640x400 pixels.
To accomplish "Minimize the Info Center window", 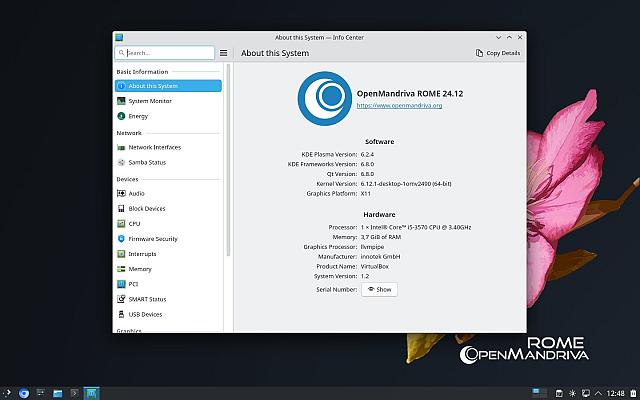I will pos(498,37).
